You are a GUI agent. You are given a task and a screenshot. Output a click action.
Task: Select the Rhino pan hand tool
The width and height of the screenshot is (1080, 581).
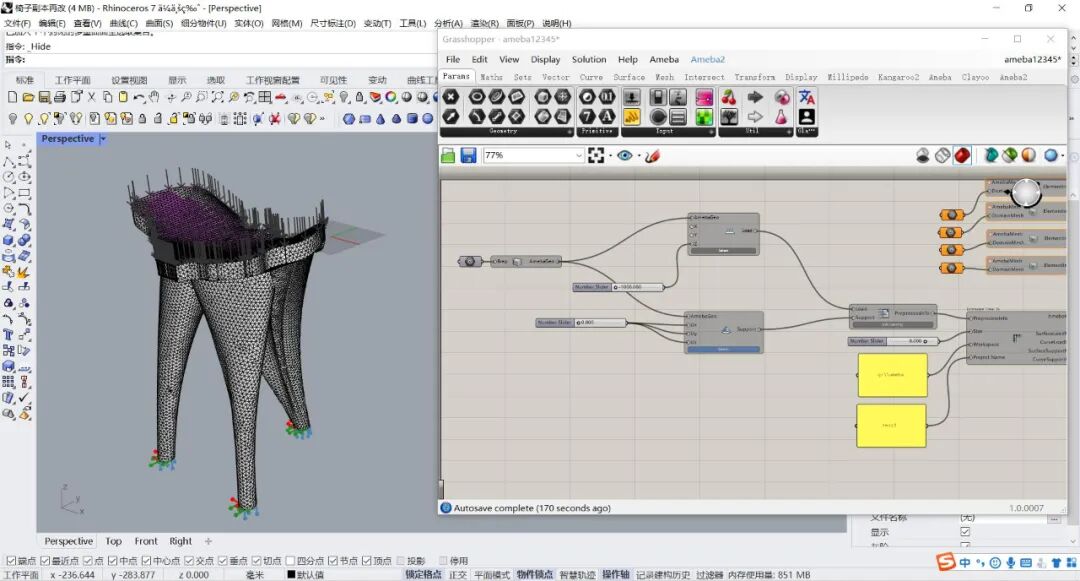click(x=154, y=97)
